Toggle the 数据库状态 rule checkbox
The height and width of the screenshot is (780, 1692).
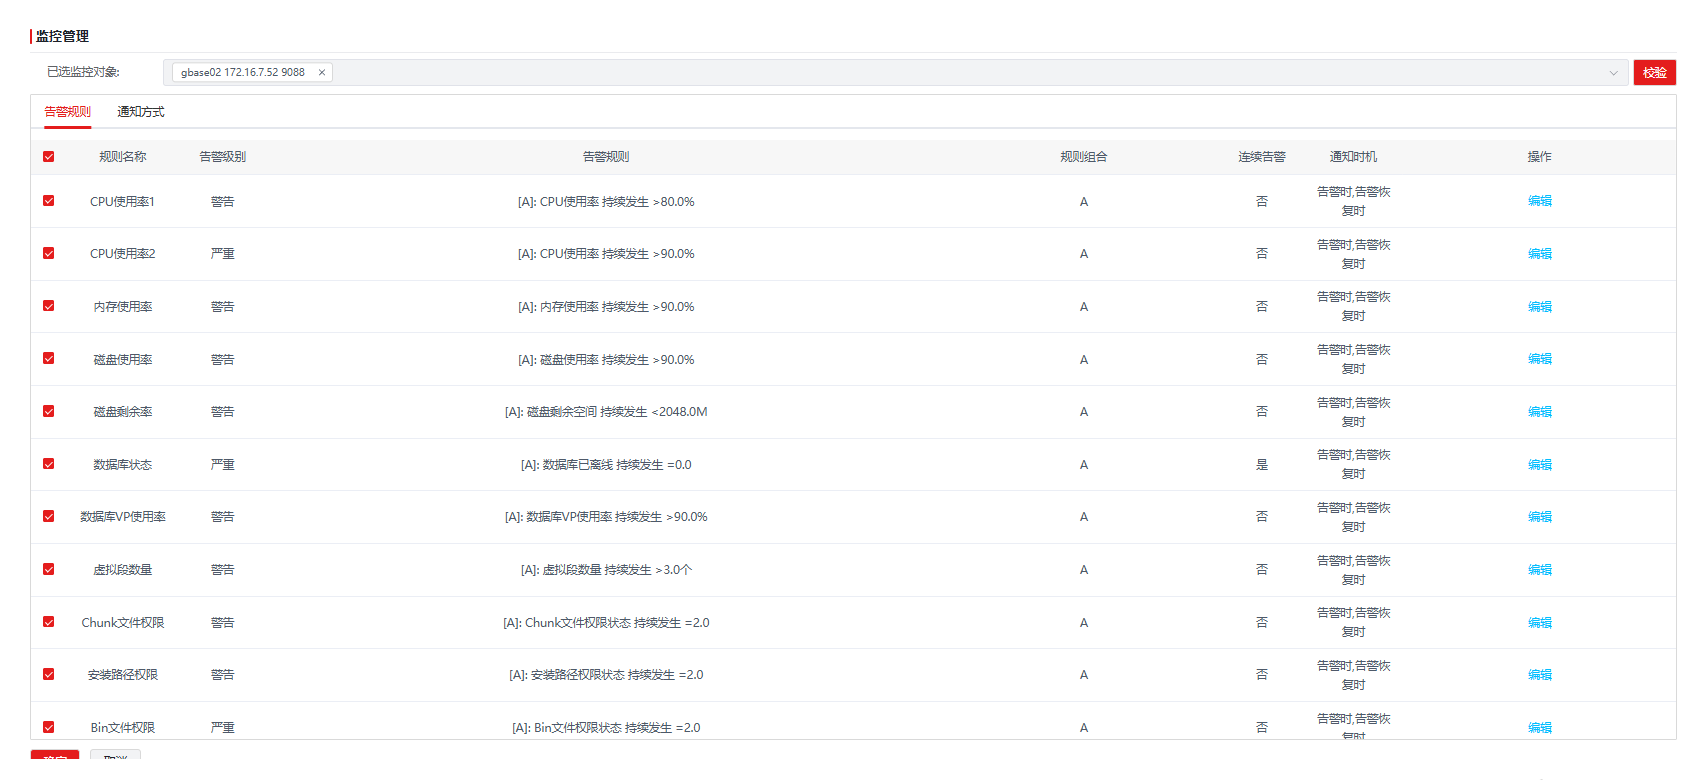(x=49, y=464)
